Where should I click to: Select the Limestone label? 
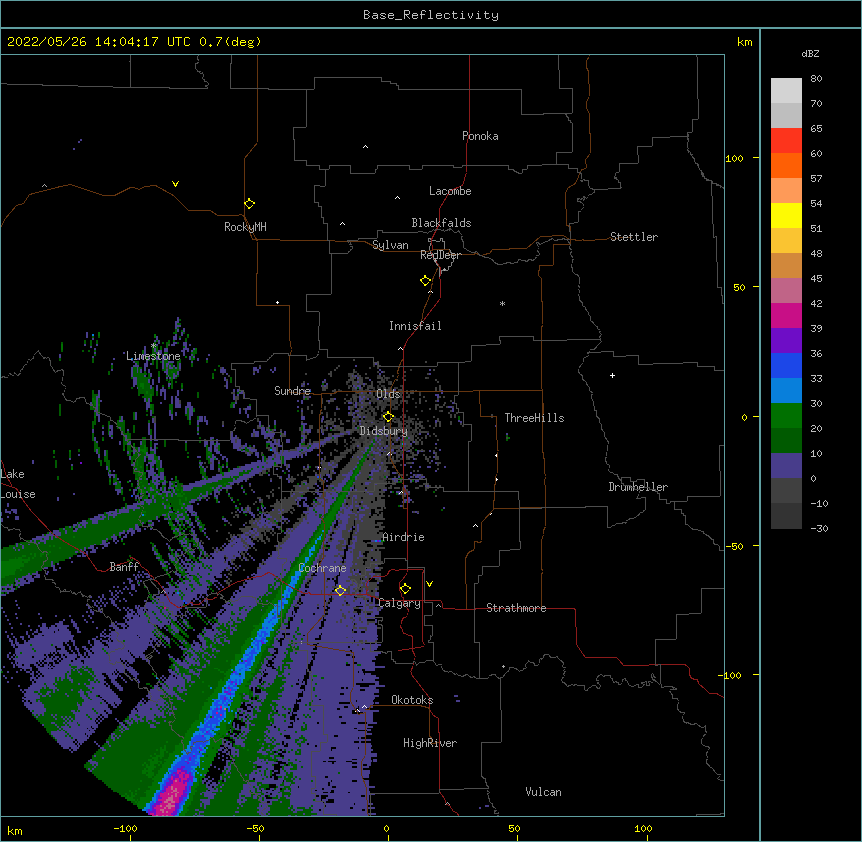coord(153,356)
